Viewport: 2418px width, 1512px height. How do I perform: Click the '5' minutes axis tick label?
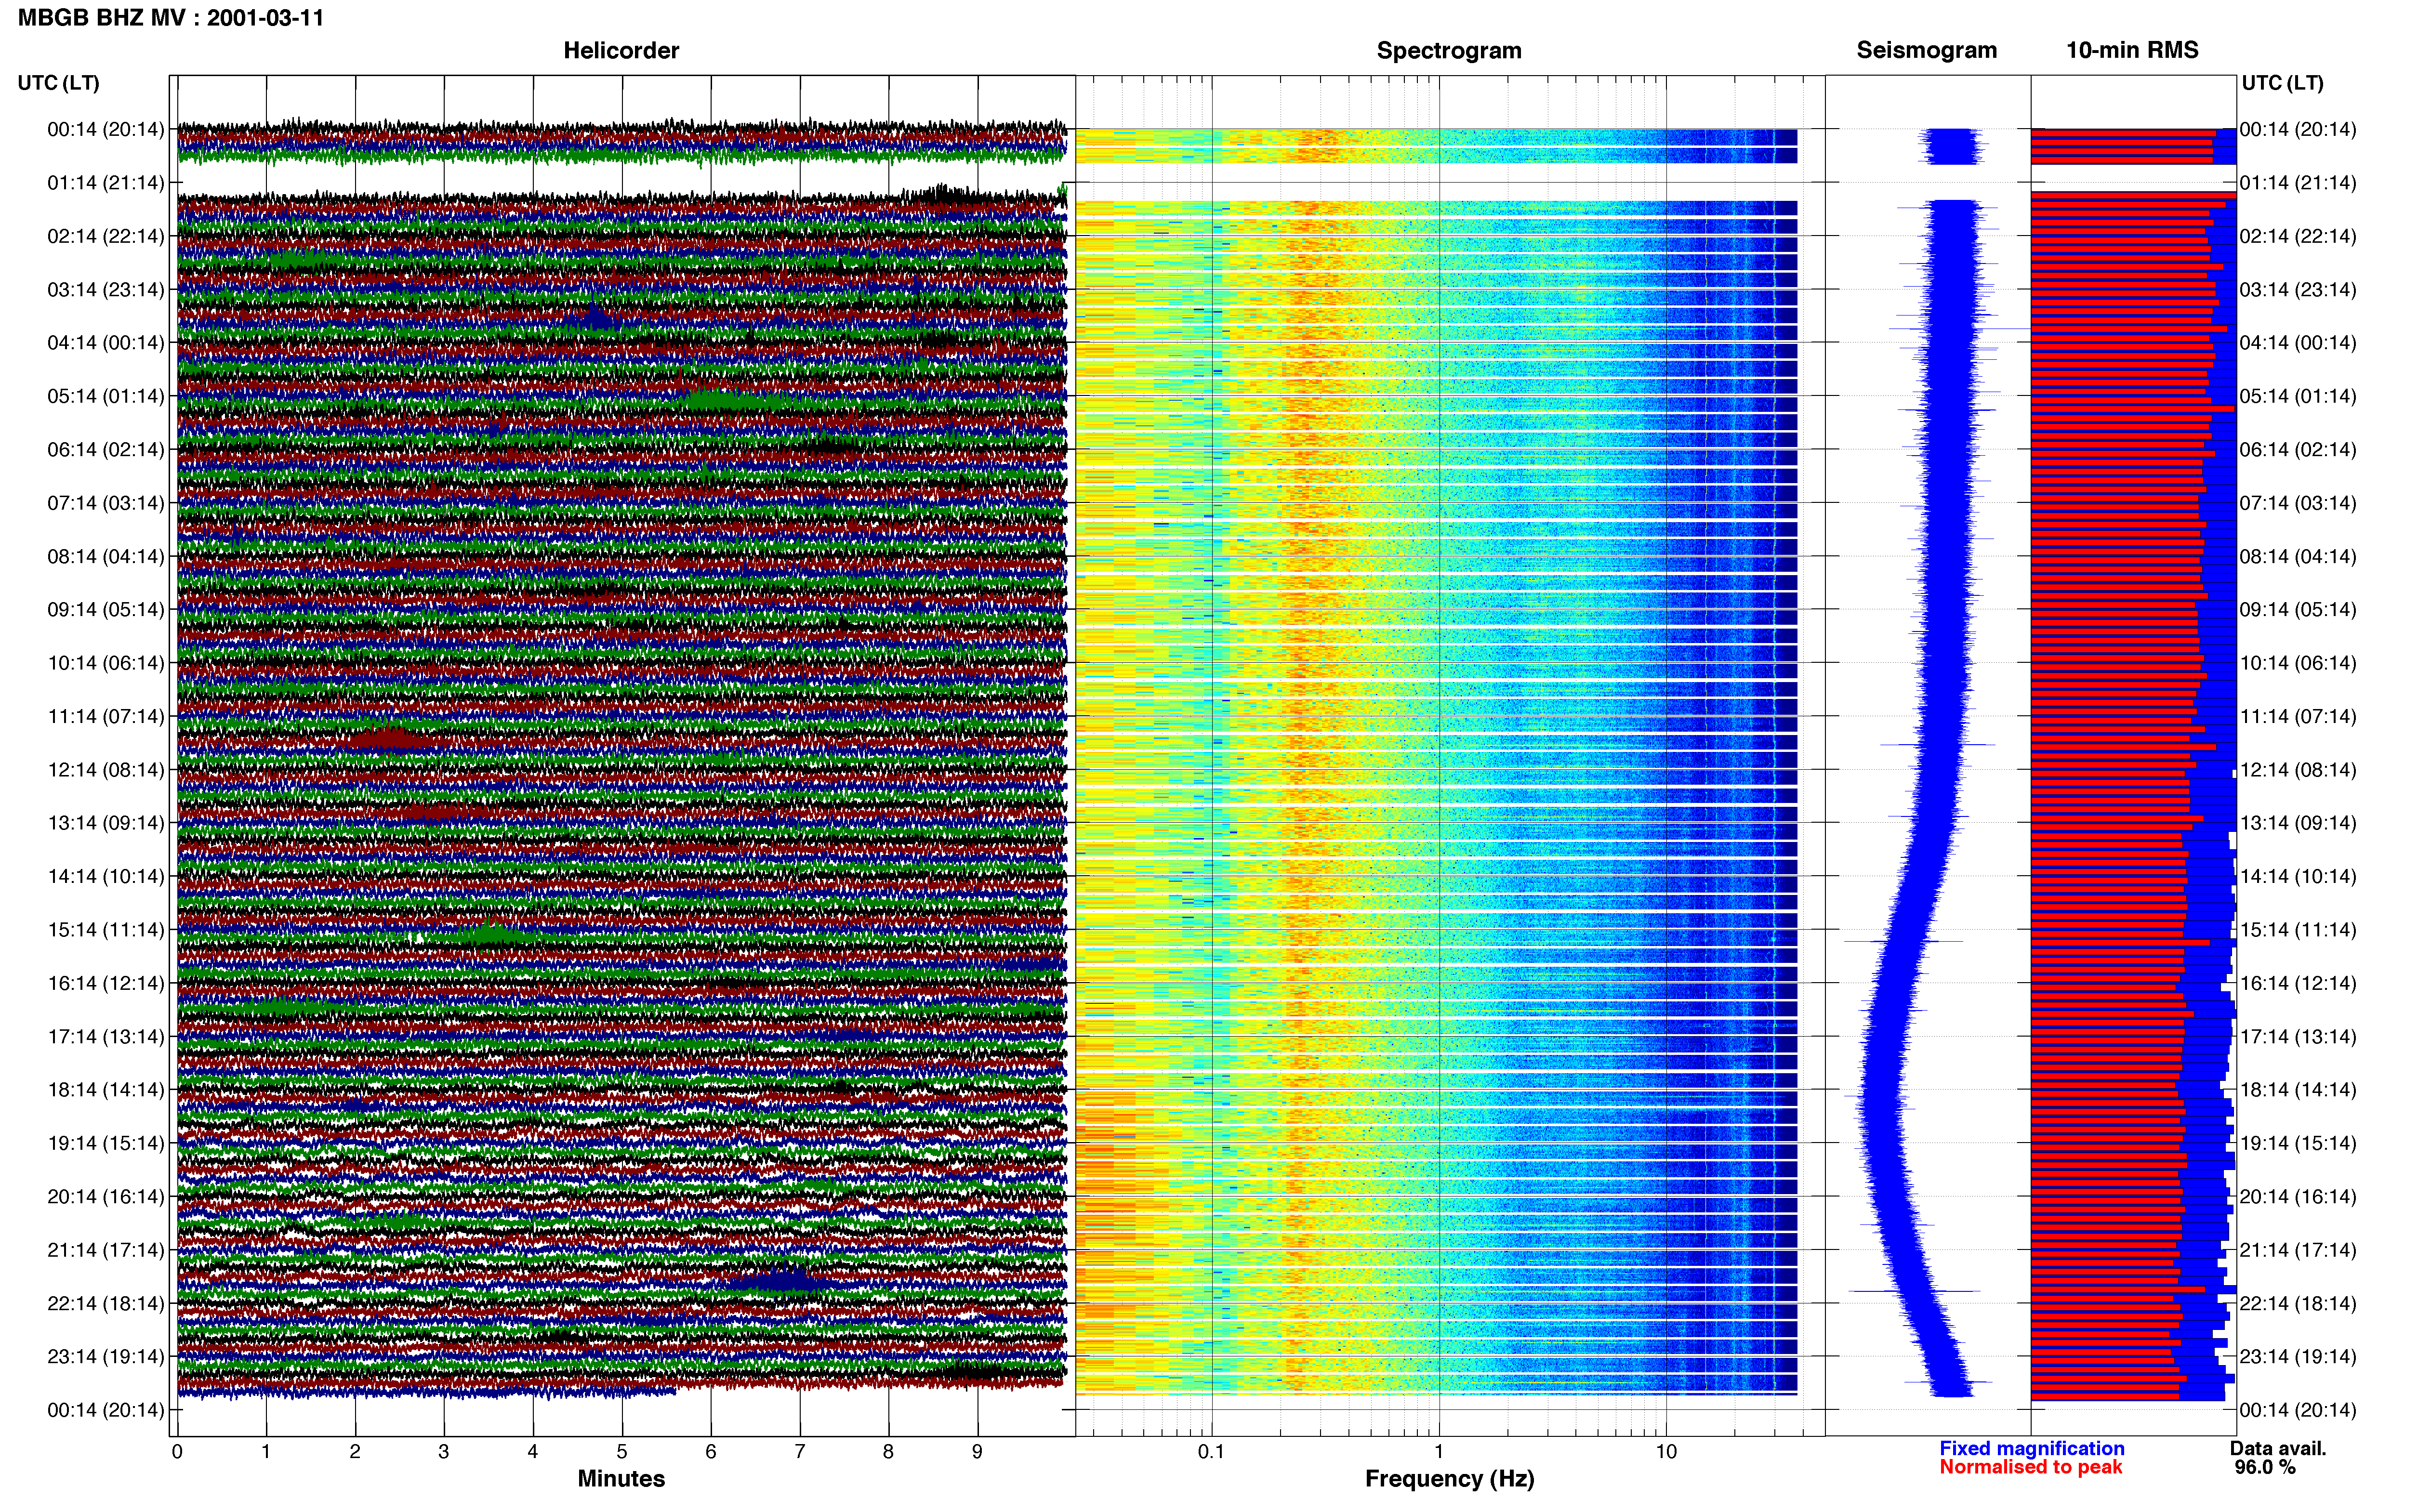tap(622, 1451)
